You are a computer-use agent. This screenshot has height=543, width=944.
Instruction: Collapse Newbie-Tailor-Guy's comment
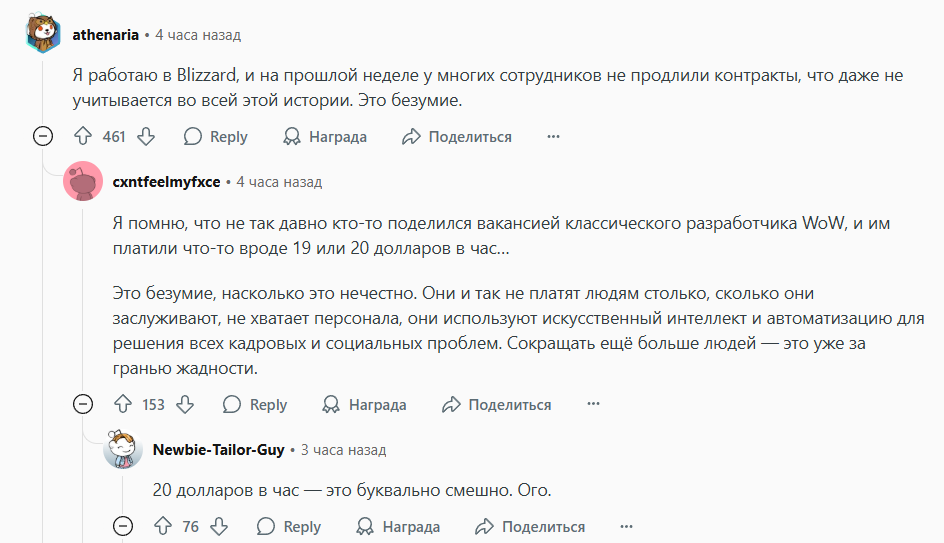coord(123,526)
